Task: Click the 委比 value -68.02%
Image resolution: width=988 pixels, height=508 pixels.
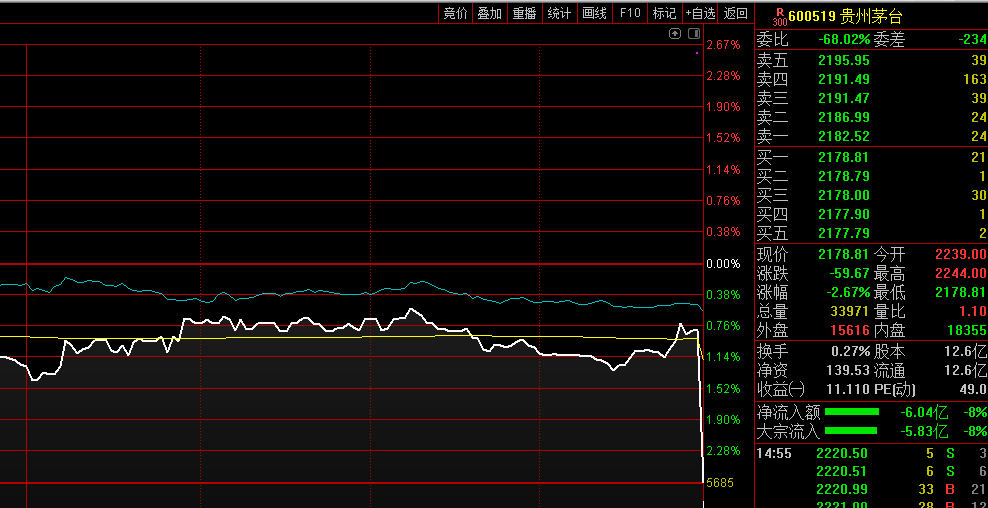Action: 844,40
